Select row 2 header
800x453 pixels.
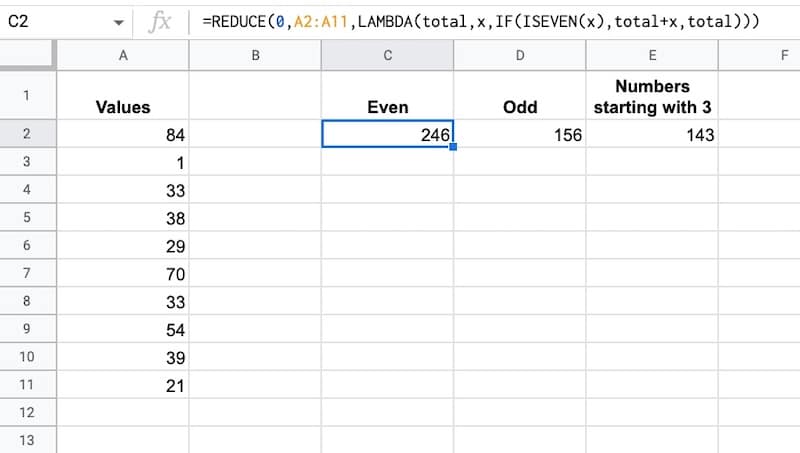[x=27, y=134]
